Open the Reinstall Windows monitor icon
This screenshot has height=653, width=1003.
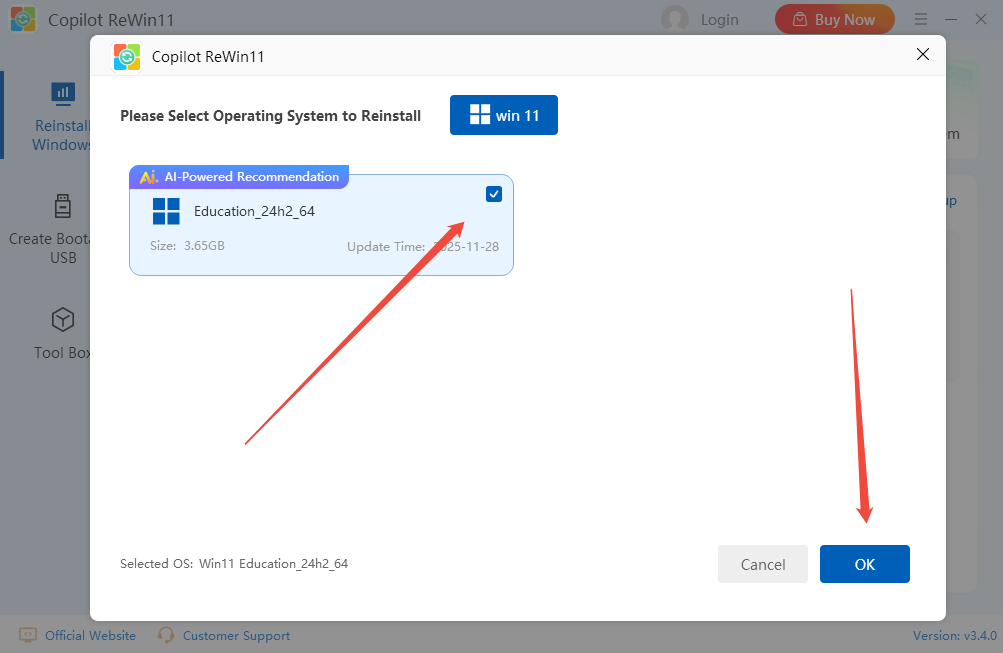pos(63,94)
